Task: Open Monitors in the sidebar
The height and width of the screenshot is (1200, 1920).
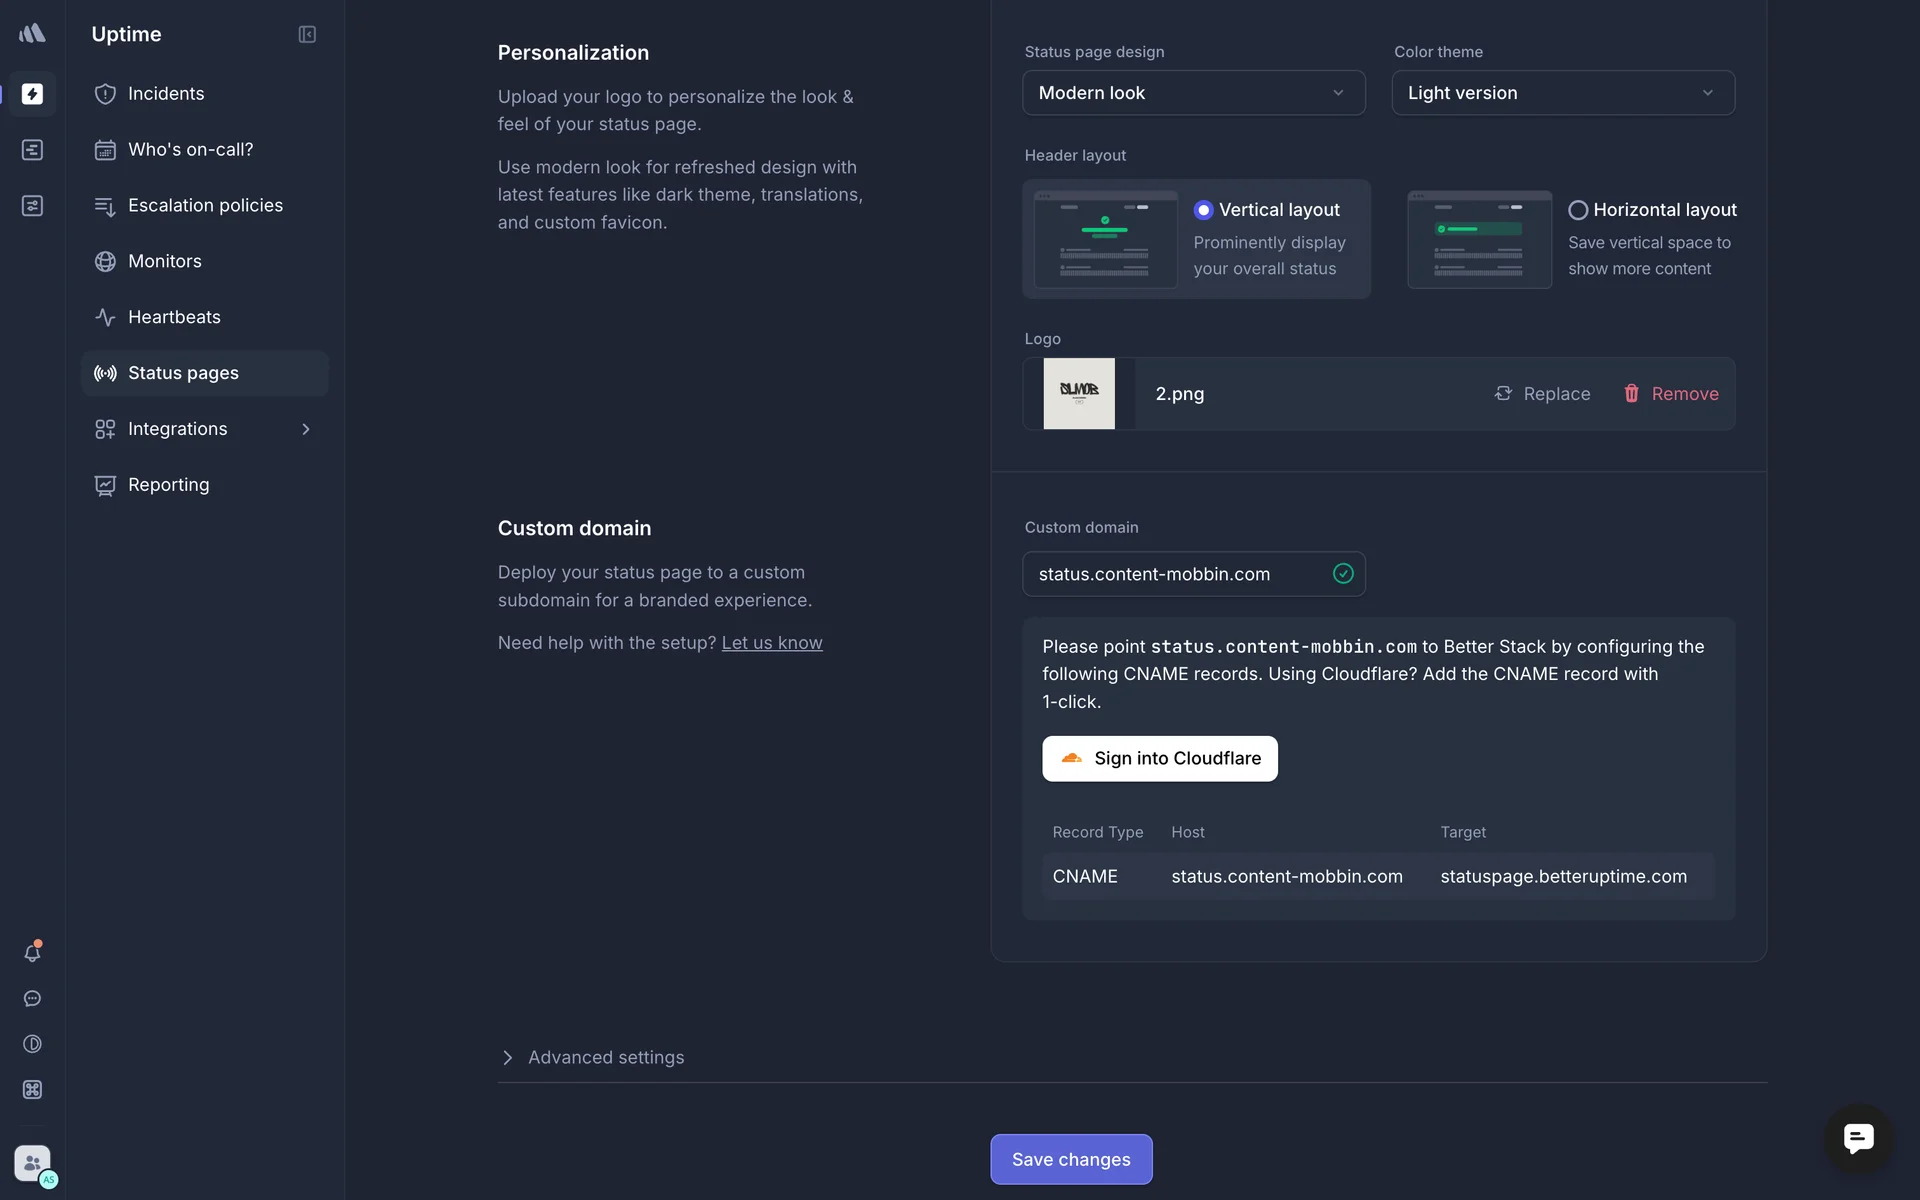Action: 165,261
